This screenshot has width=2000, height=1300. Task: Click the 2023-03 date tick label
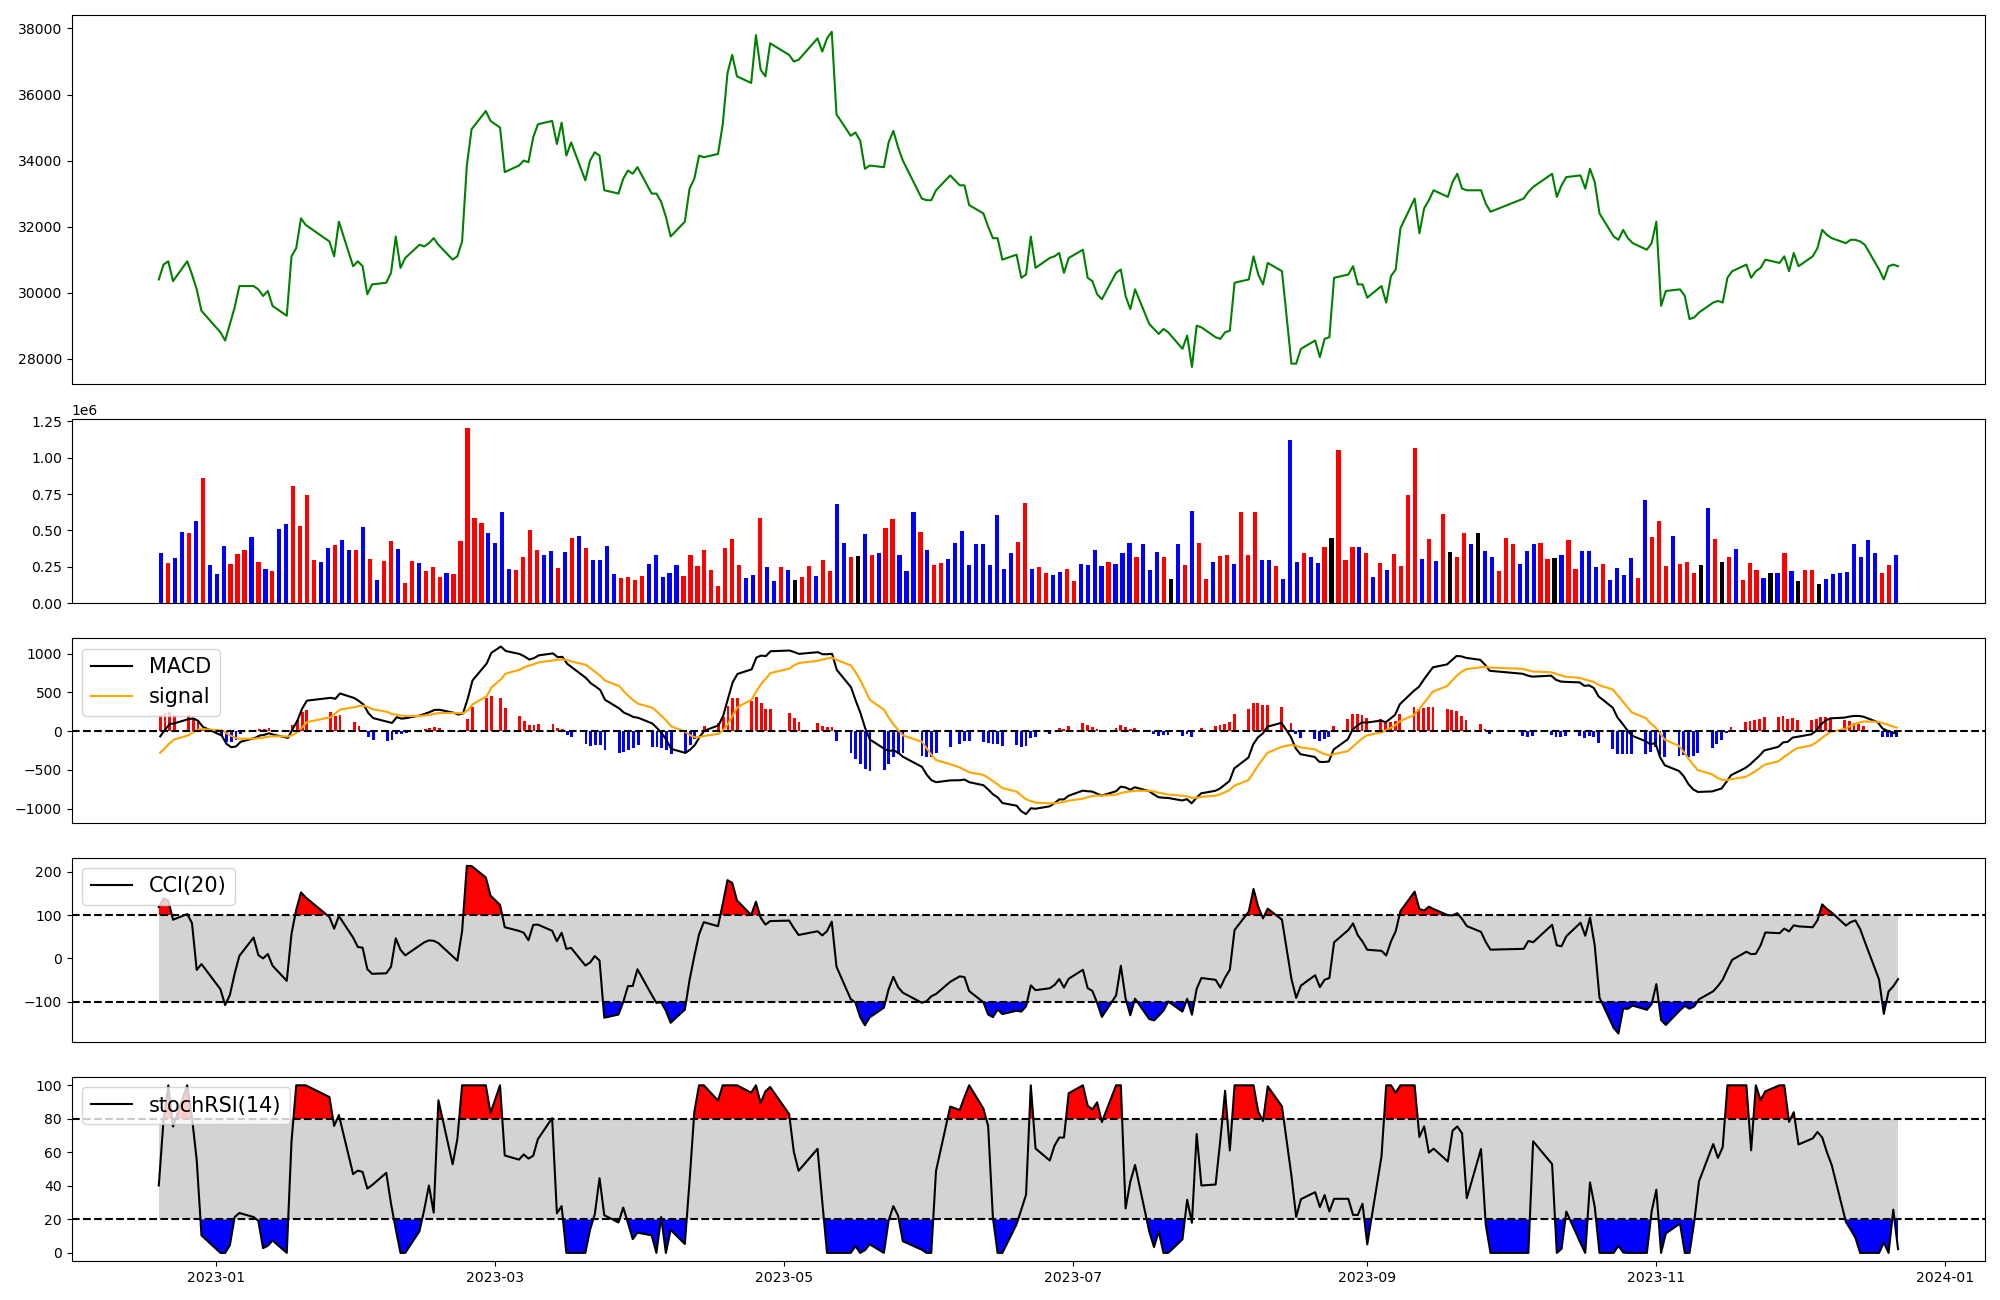pos(495,1277)
